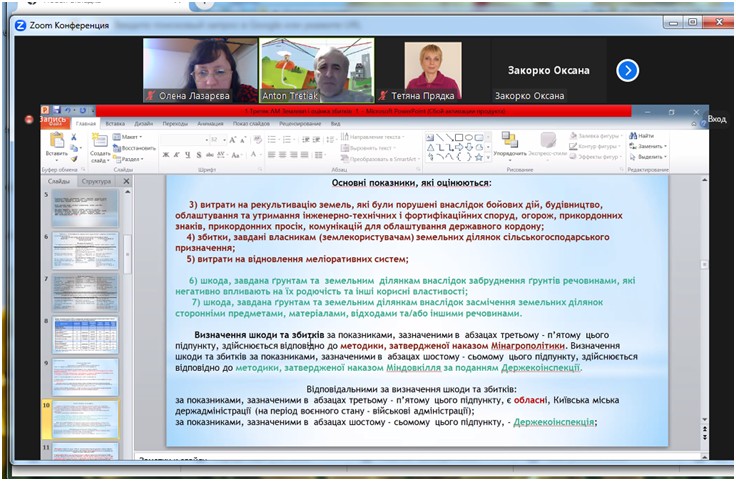
Task: Undo the last action in PowerPoint
Action: [68, 110]
